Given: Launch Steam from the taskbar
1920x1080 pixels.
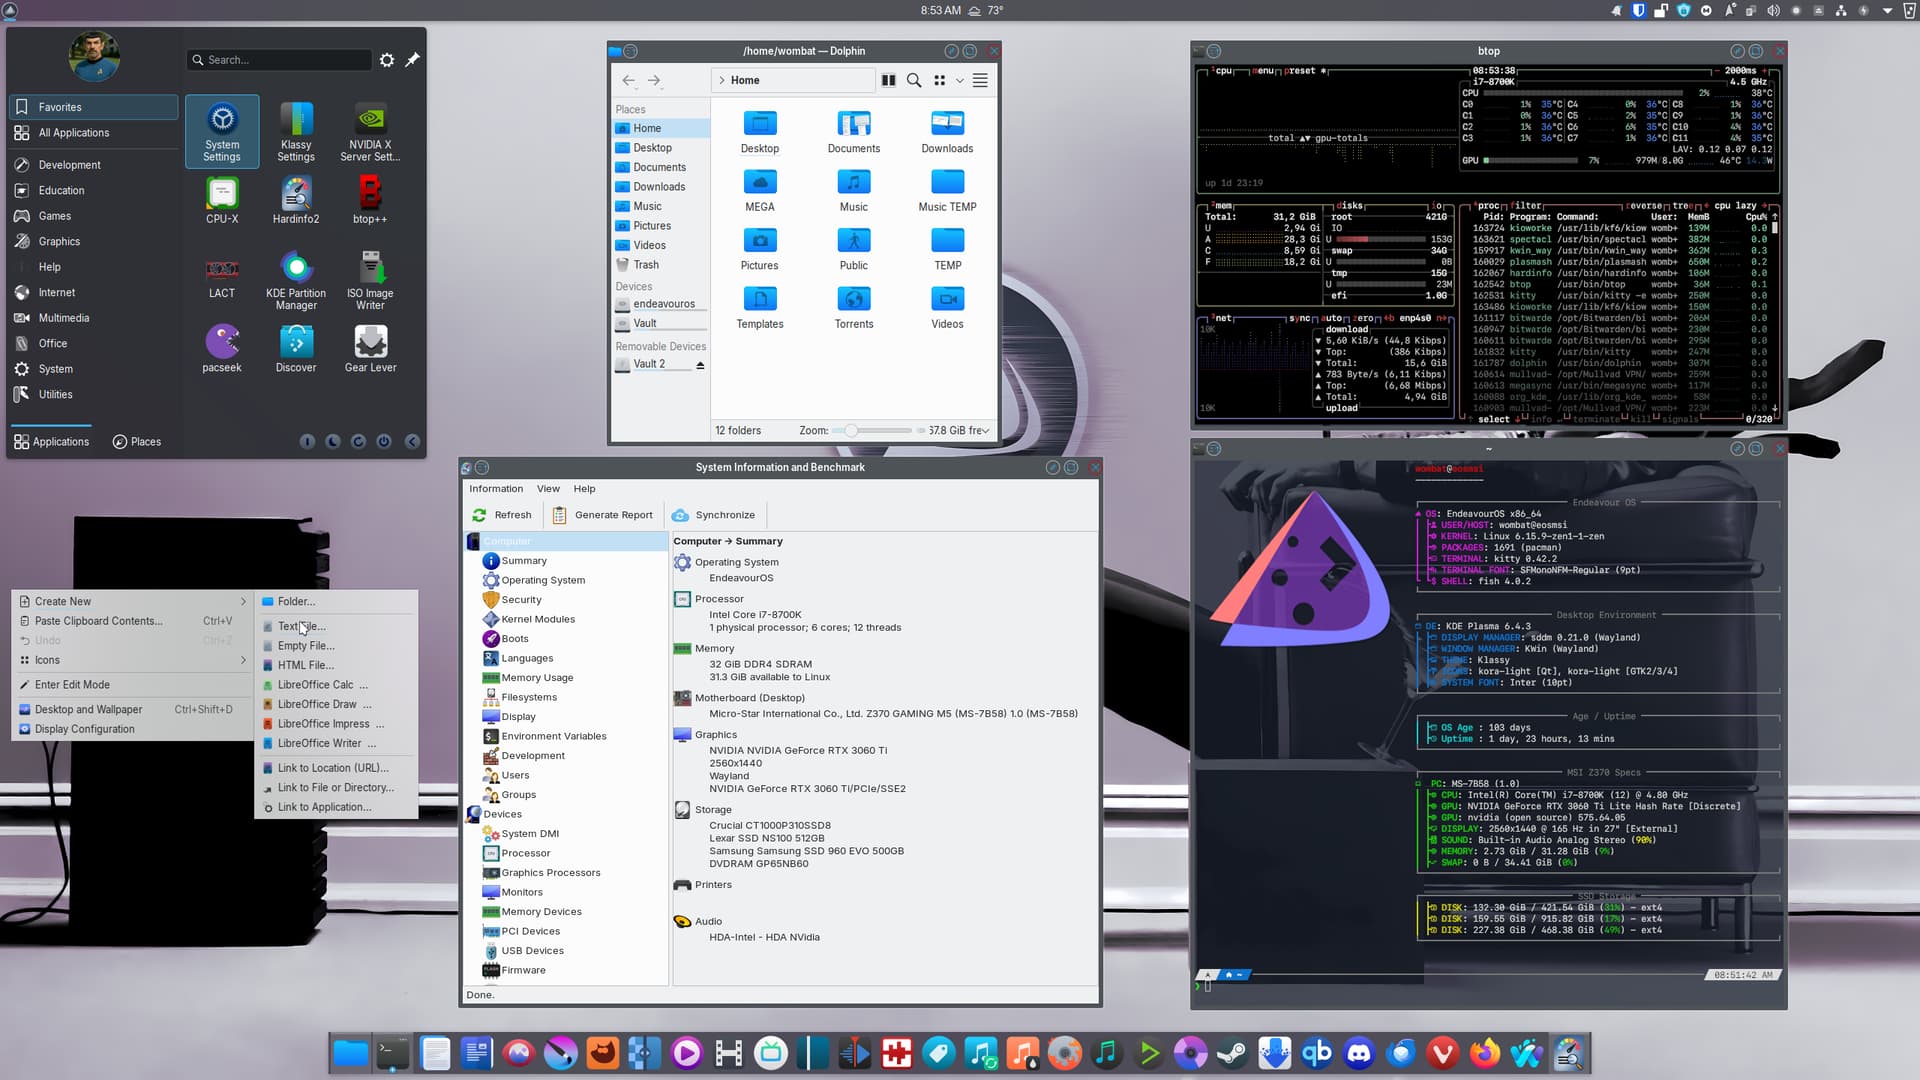Looking at the screenshot, I should coord(1232,1053).
